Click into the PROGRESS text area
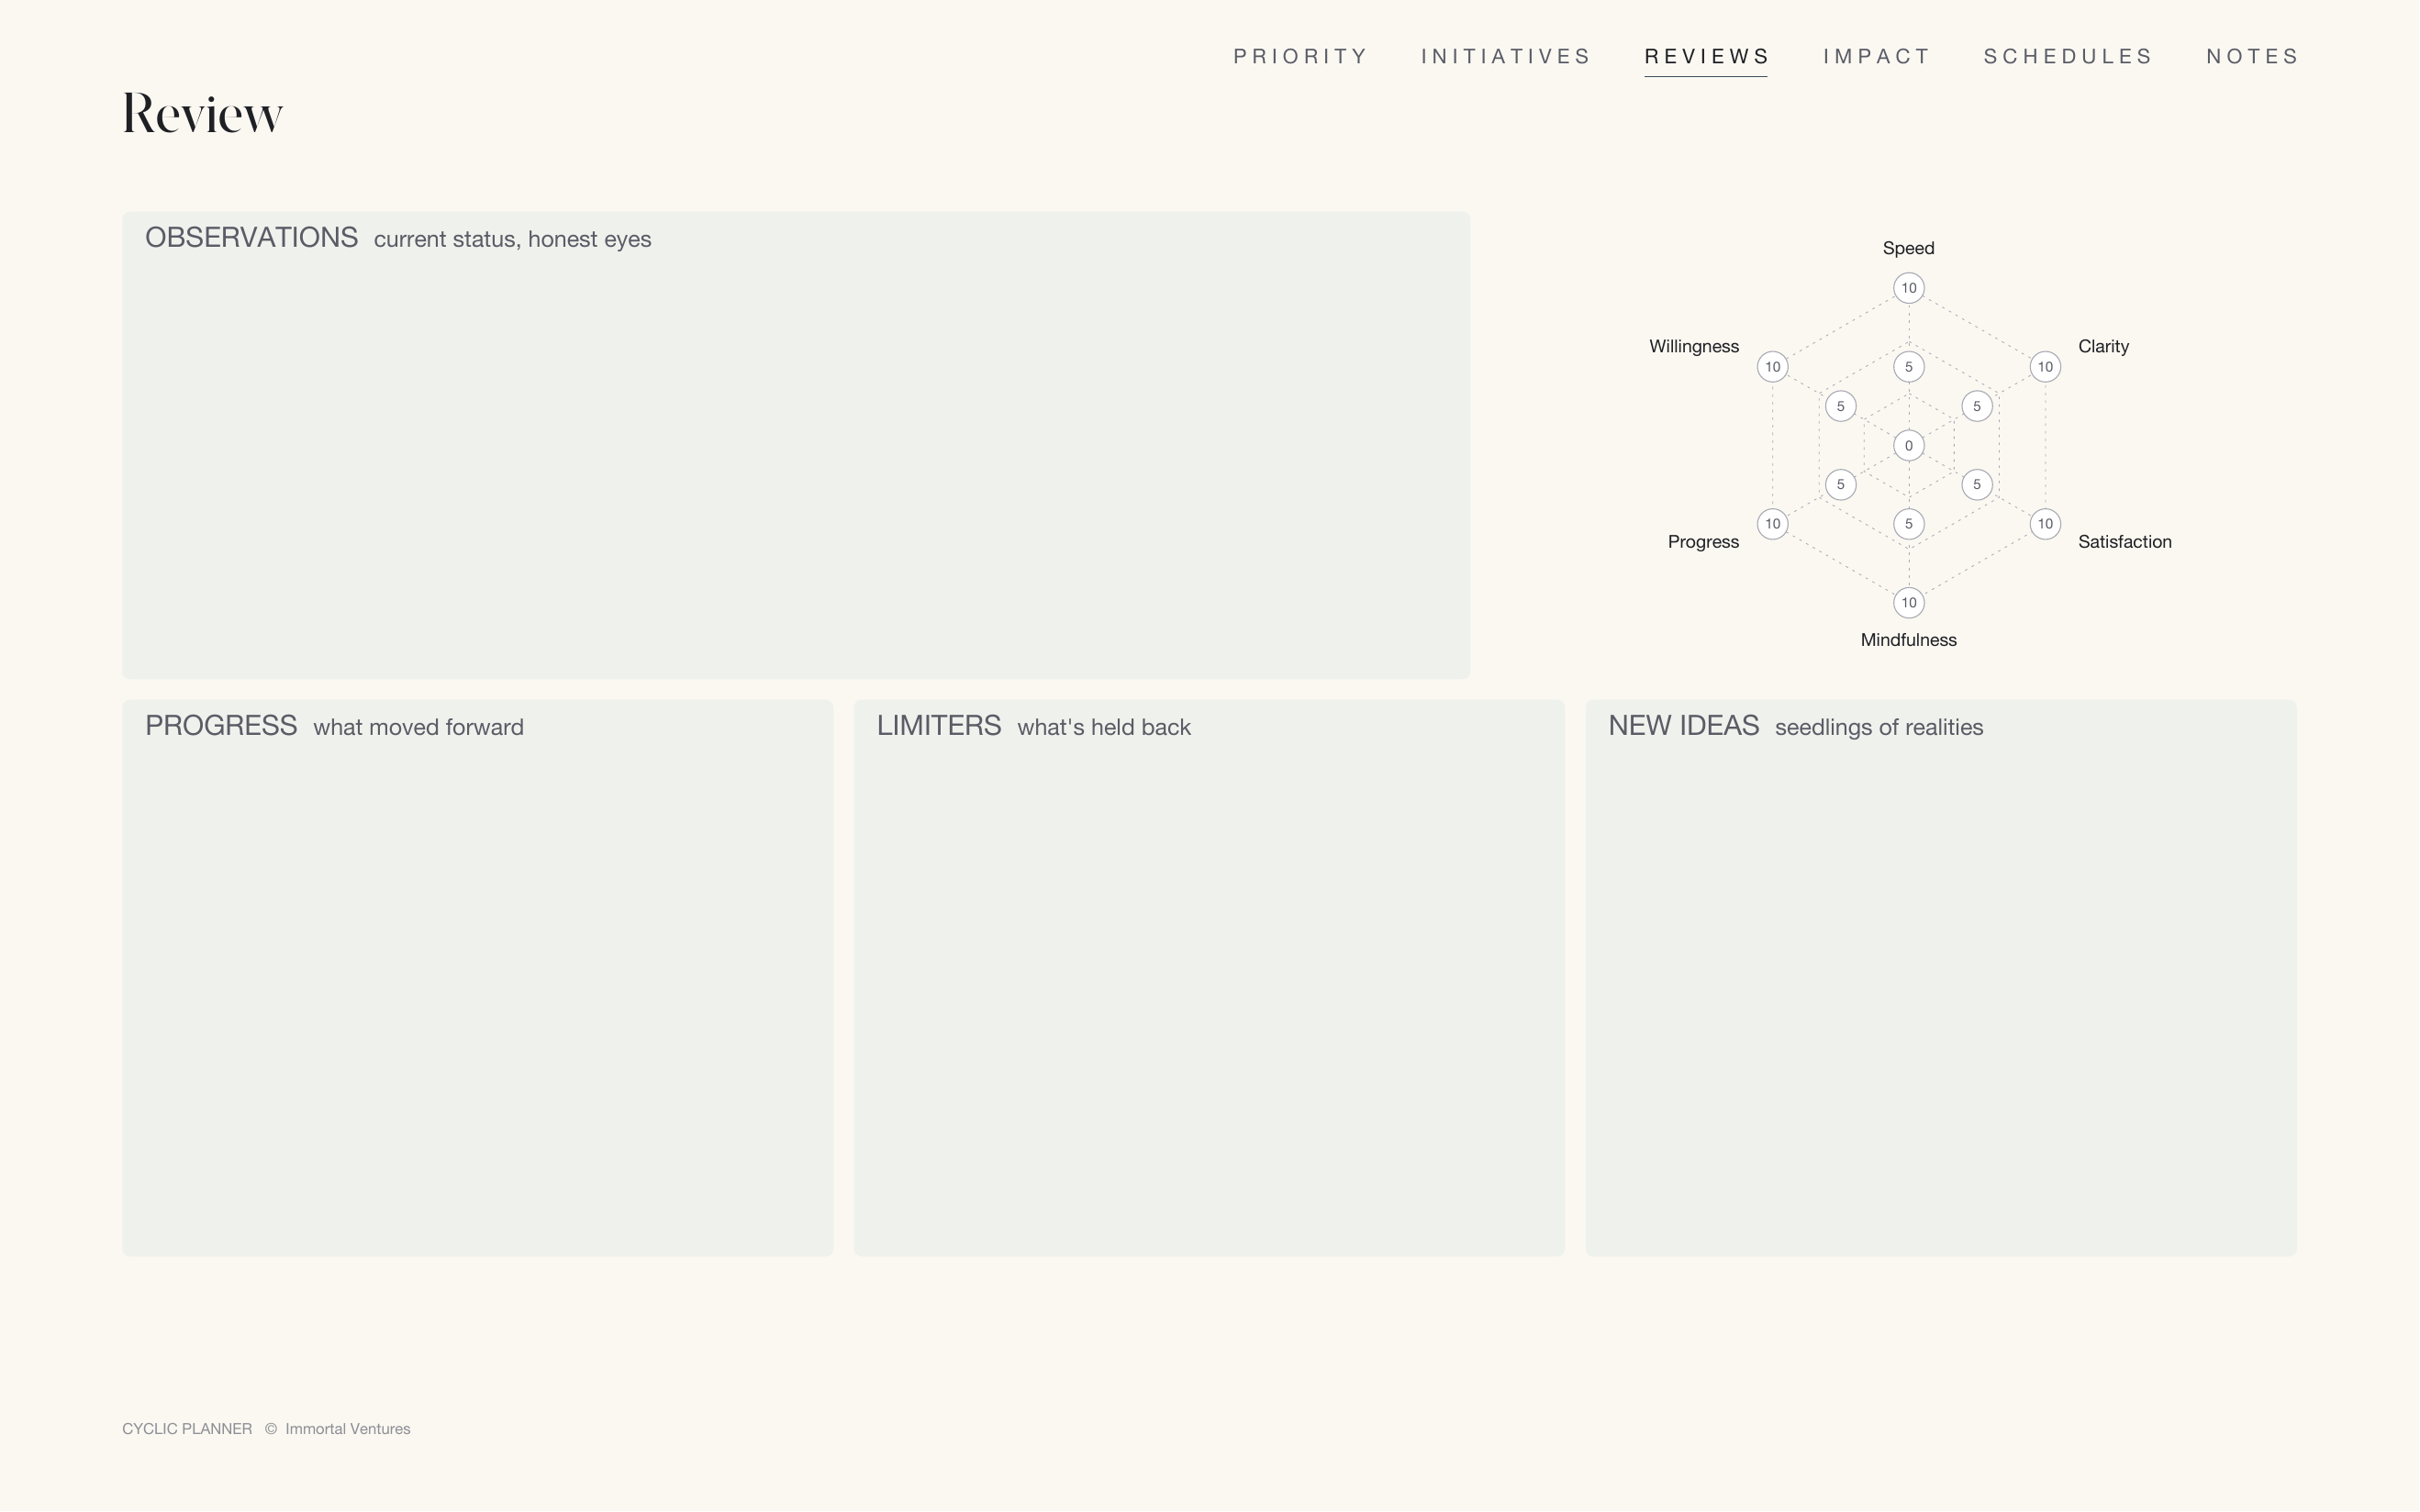This screenshot has width=2420, height=1512. [x=477, y=978]
